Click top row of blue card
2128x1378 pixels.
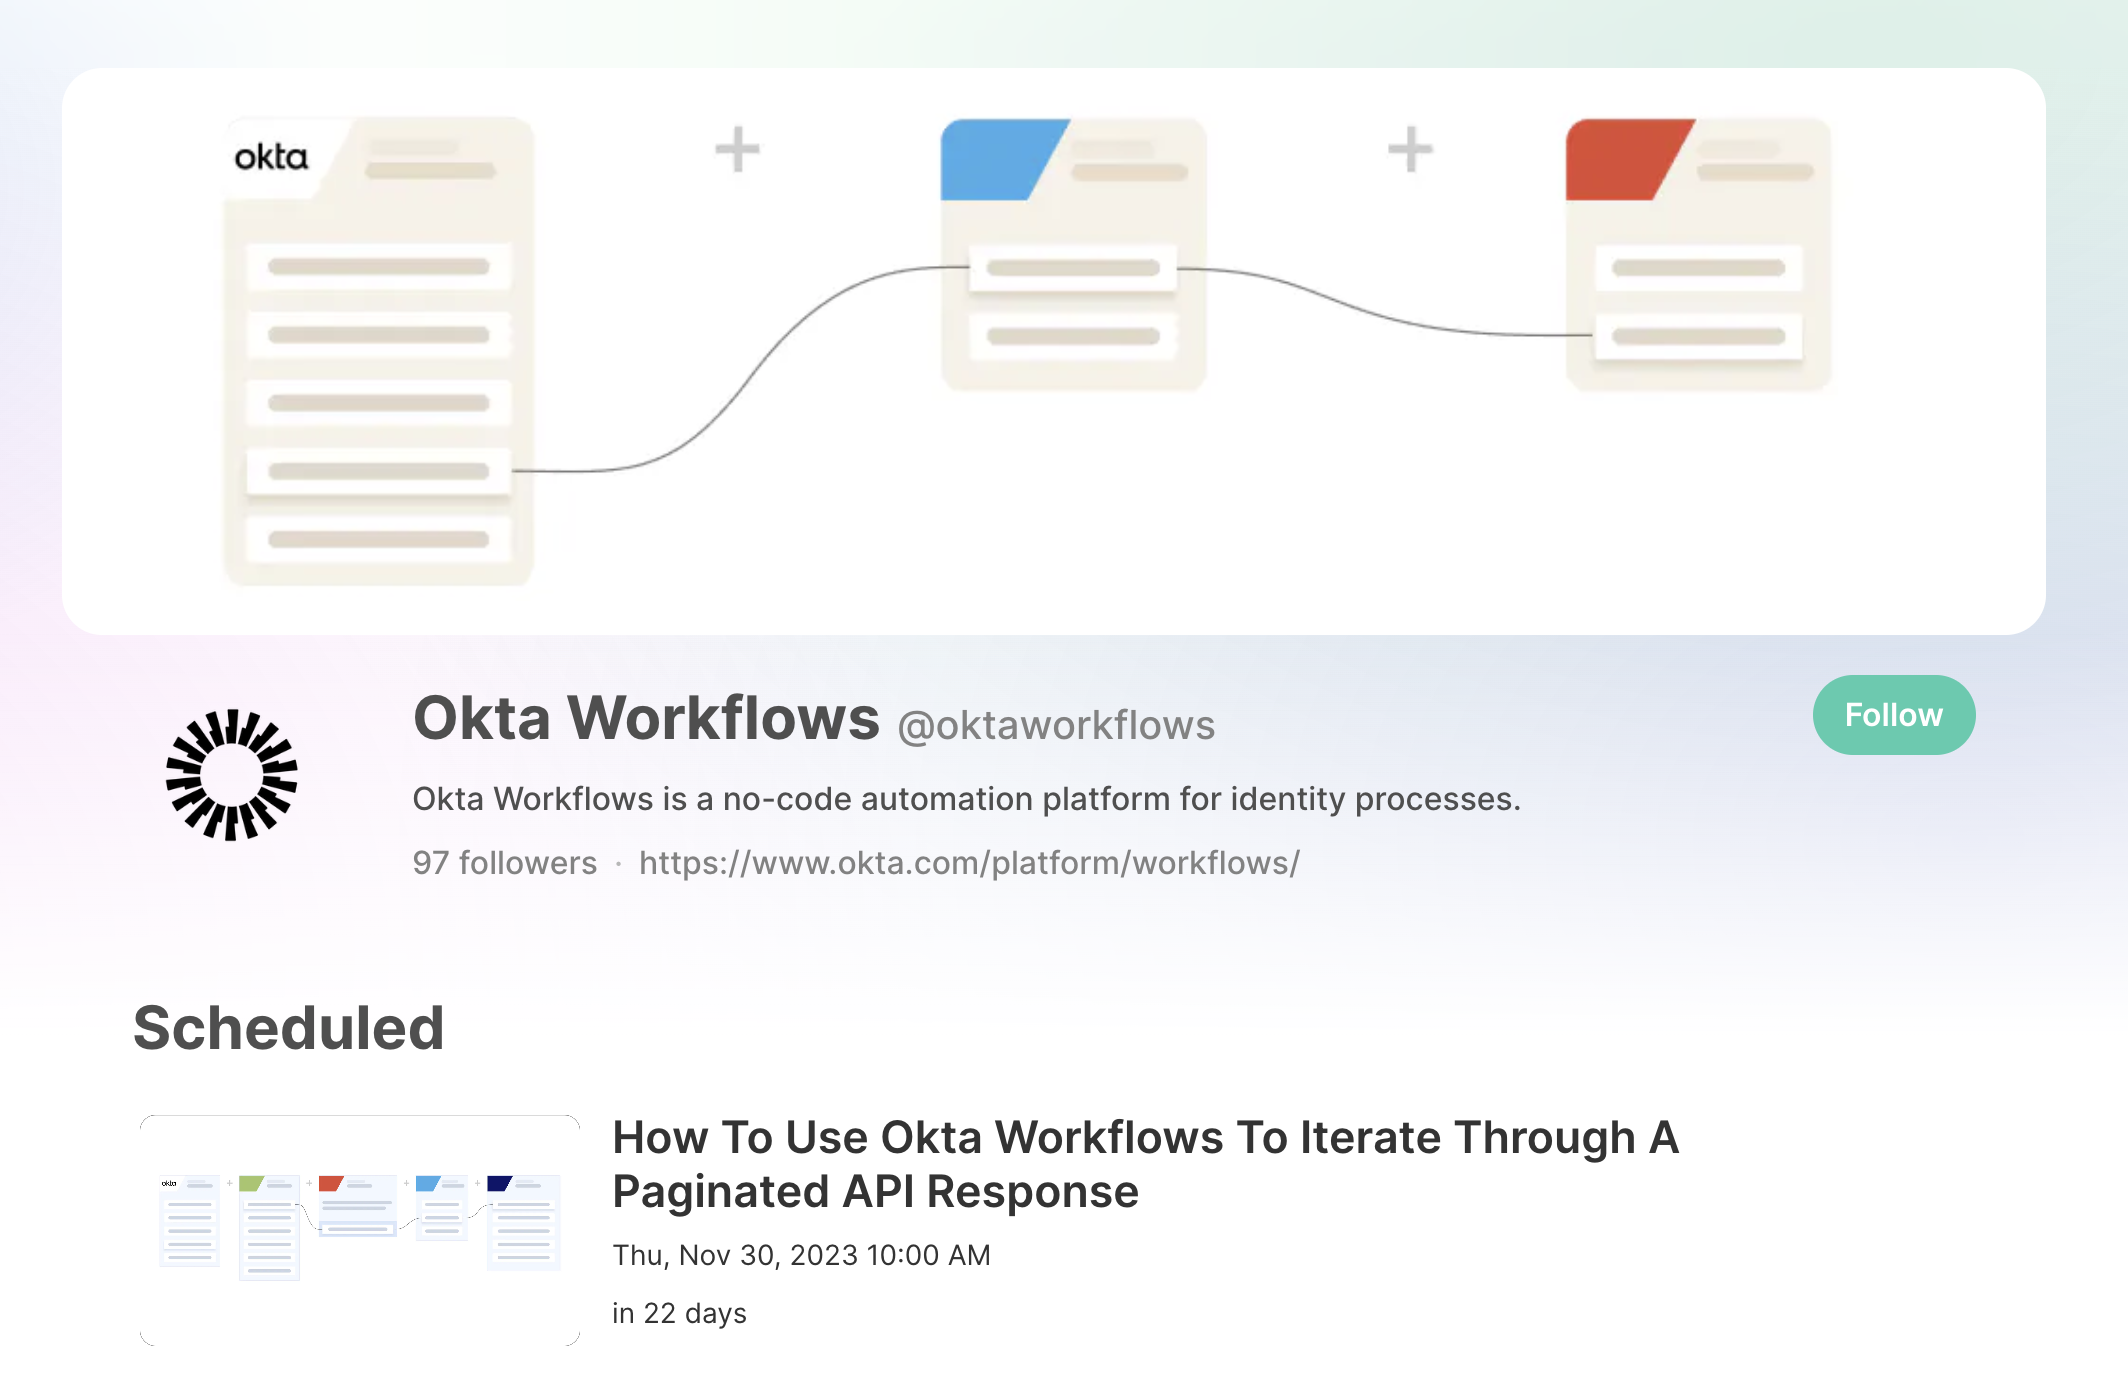pyautogui.click(x=1072, y=268)
